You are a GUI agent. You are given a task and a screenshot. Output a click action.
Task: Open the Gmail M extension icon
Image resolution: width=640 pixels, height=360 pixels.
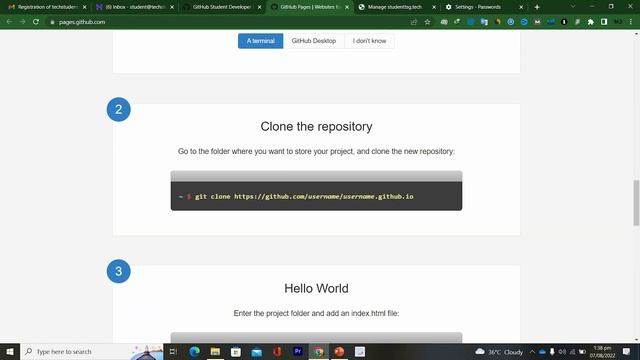[537, 22]
